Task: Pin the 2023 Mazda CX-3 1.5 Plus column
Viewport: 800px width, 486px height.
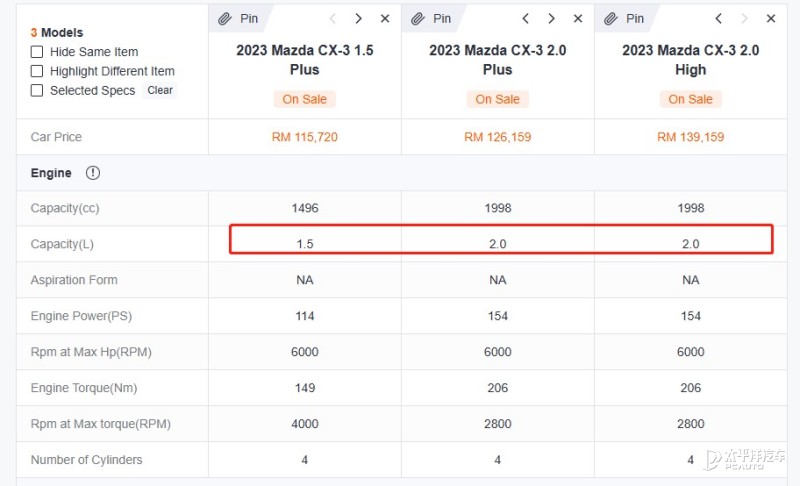Action: tap(239, 19)
